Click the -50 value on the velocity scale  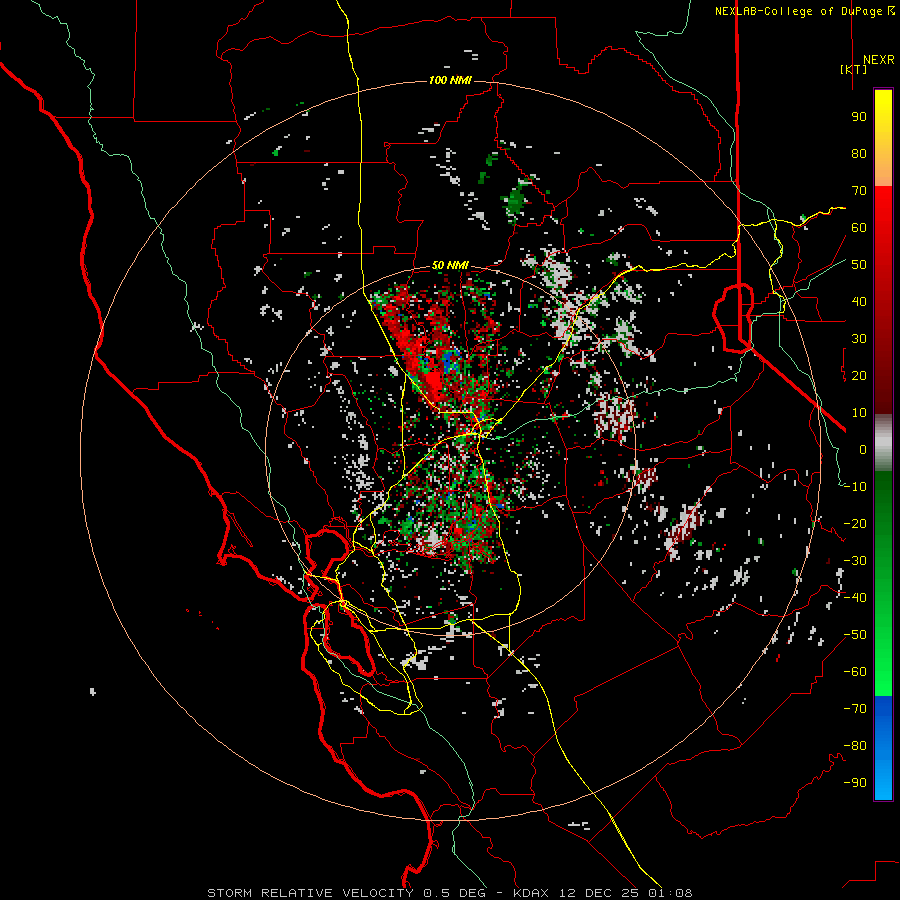855,635
